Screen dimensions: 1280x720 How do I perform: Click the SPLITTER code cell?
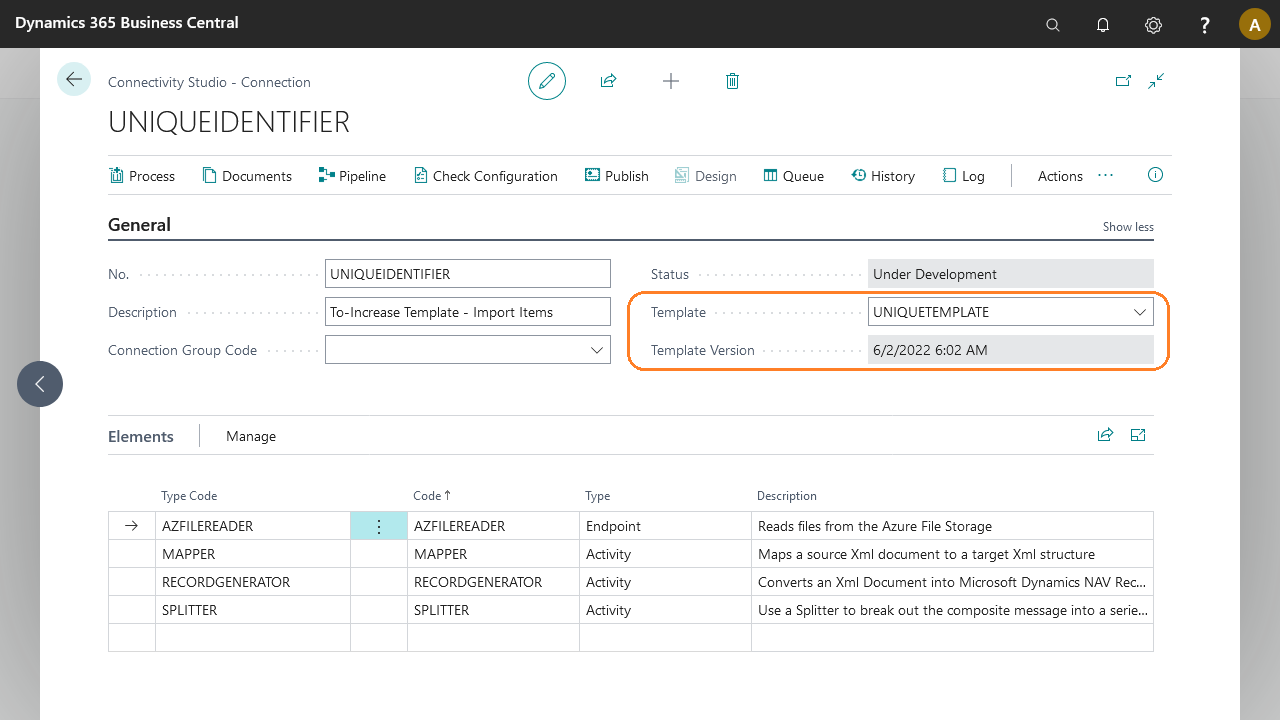493,610
